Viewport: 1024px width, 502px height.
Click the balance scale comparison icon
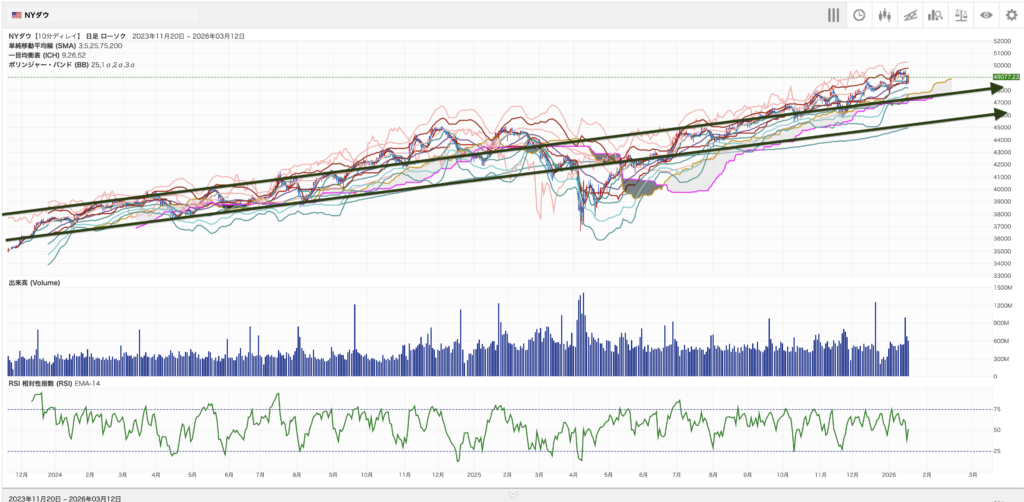point(961,15)
